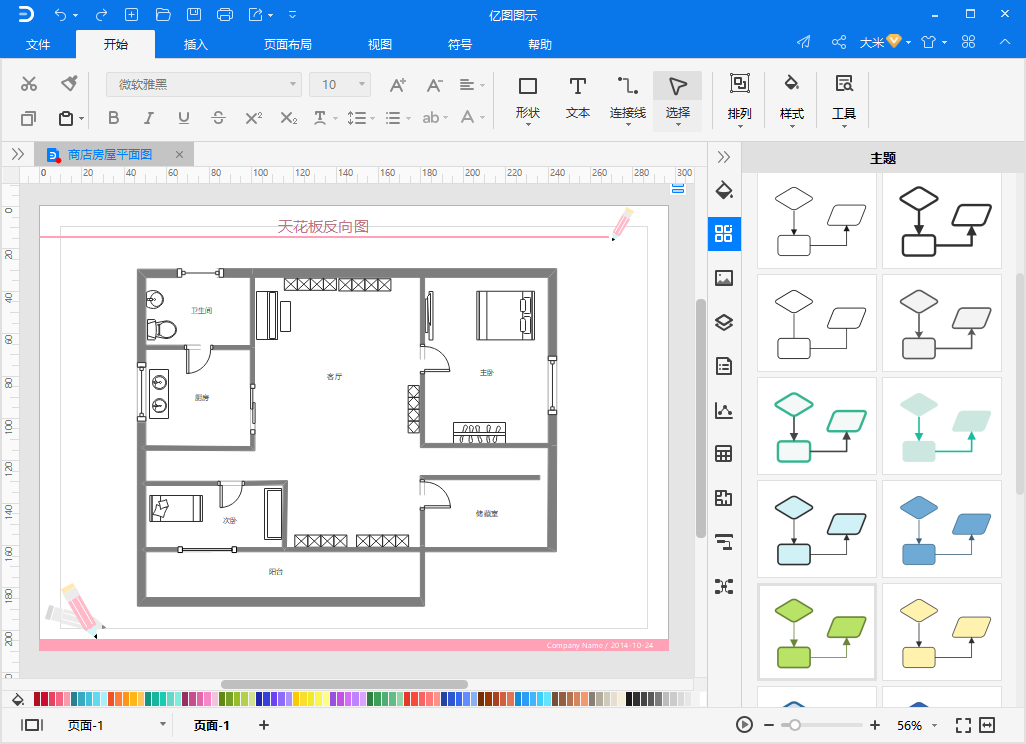Create a new document via plus icon
The width and height of the screenshot is (1026, 744).
(x=132, y=14)
